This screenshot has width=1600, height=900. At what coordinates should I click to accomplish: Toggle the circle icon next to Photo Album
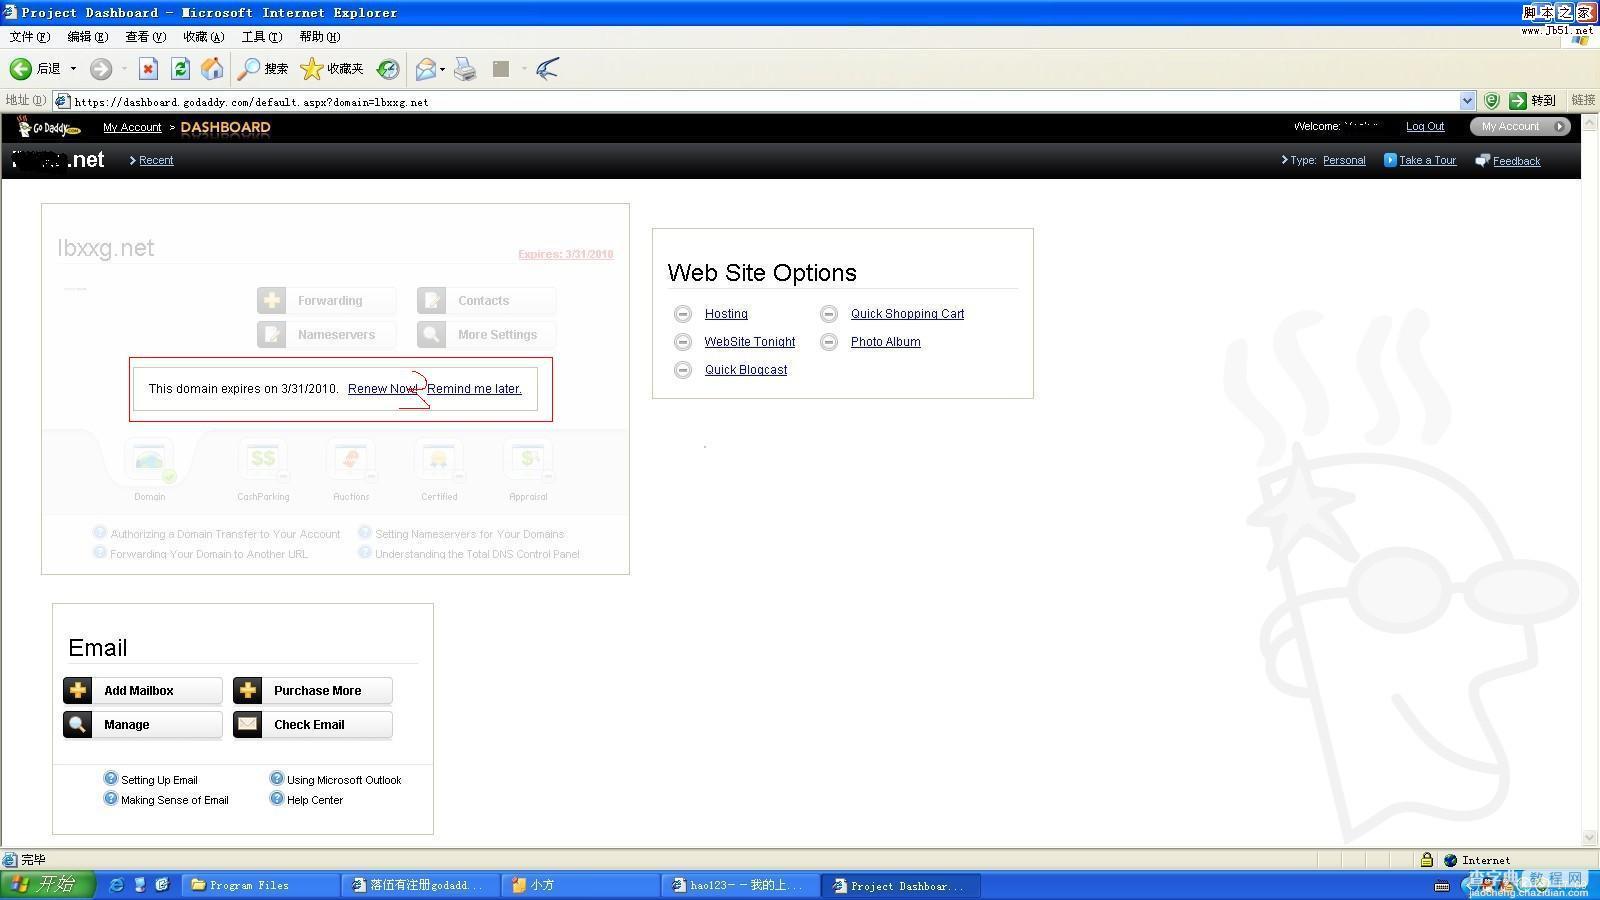[829, 342]
